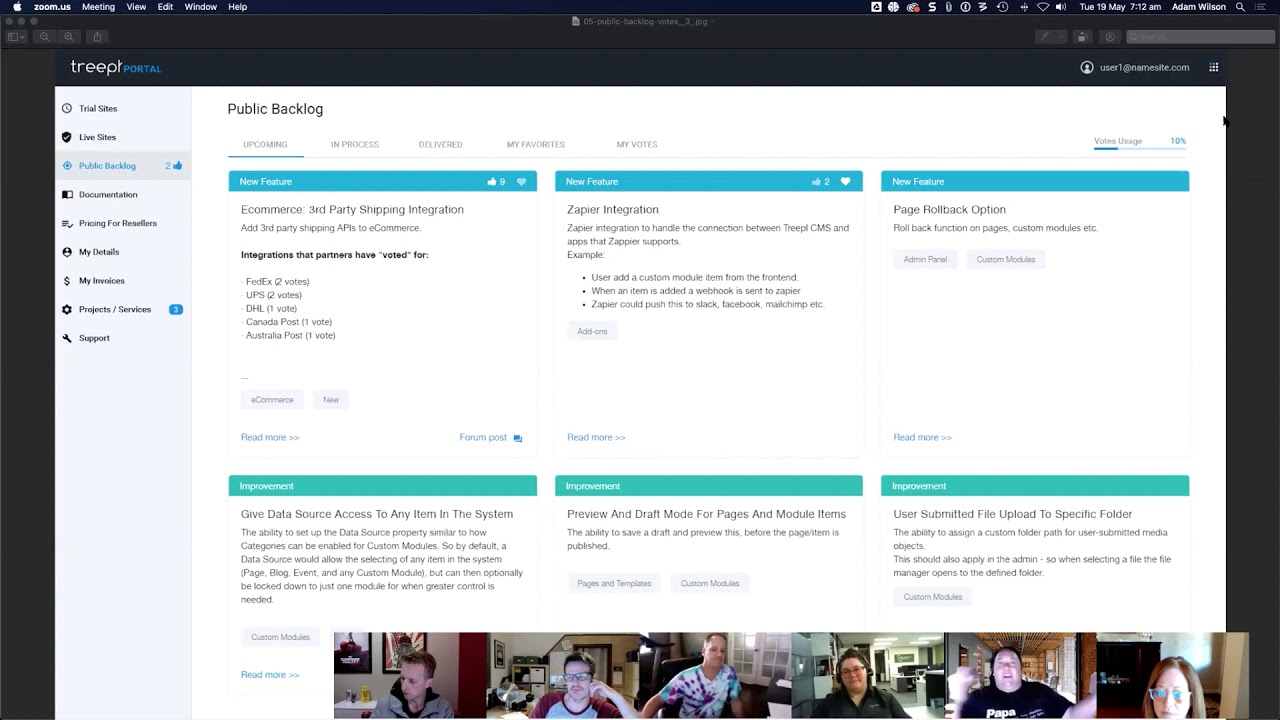Switch to the Delivered tab
Viewport: 1280px width, 720px height.
click(x=440, y=144)
